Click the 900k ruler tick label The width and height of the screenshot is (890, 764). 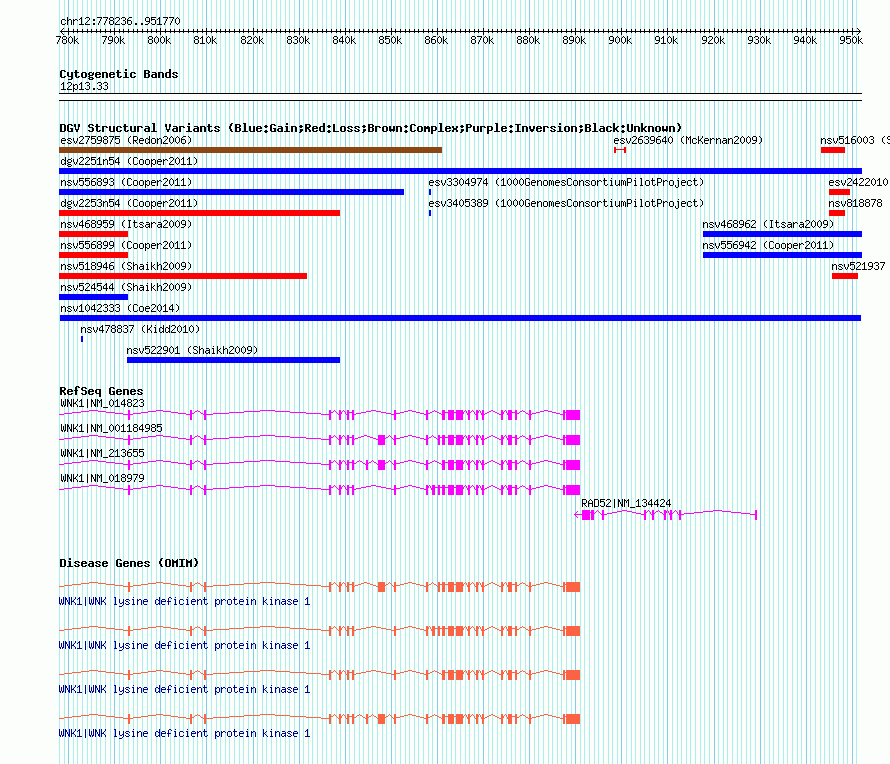(620, 41)
